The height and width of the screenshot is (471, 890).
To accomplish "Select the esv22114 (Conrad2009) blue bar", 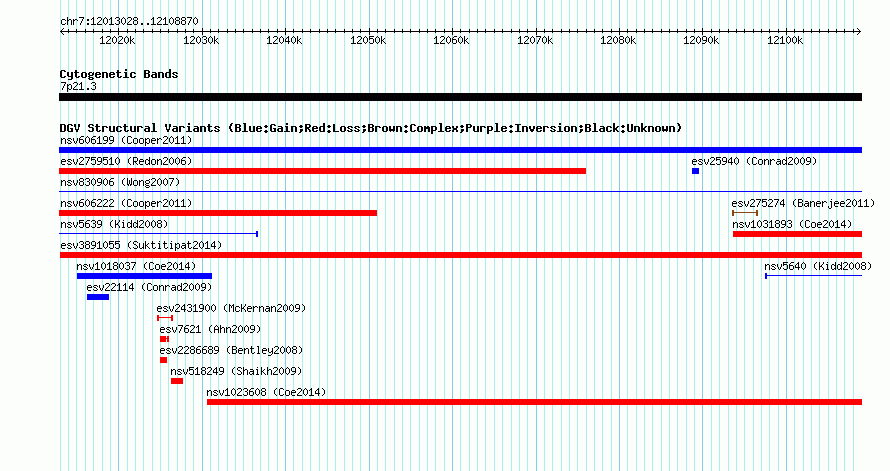I will [x=98, y=297].
